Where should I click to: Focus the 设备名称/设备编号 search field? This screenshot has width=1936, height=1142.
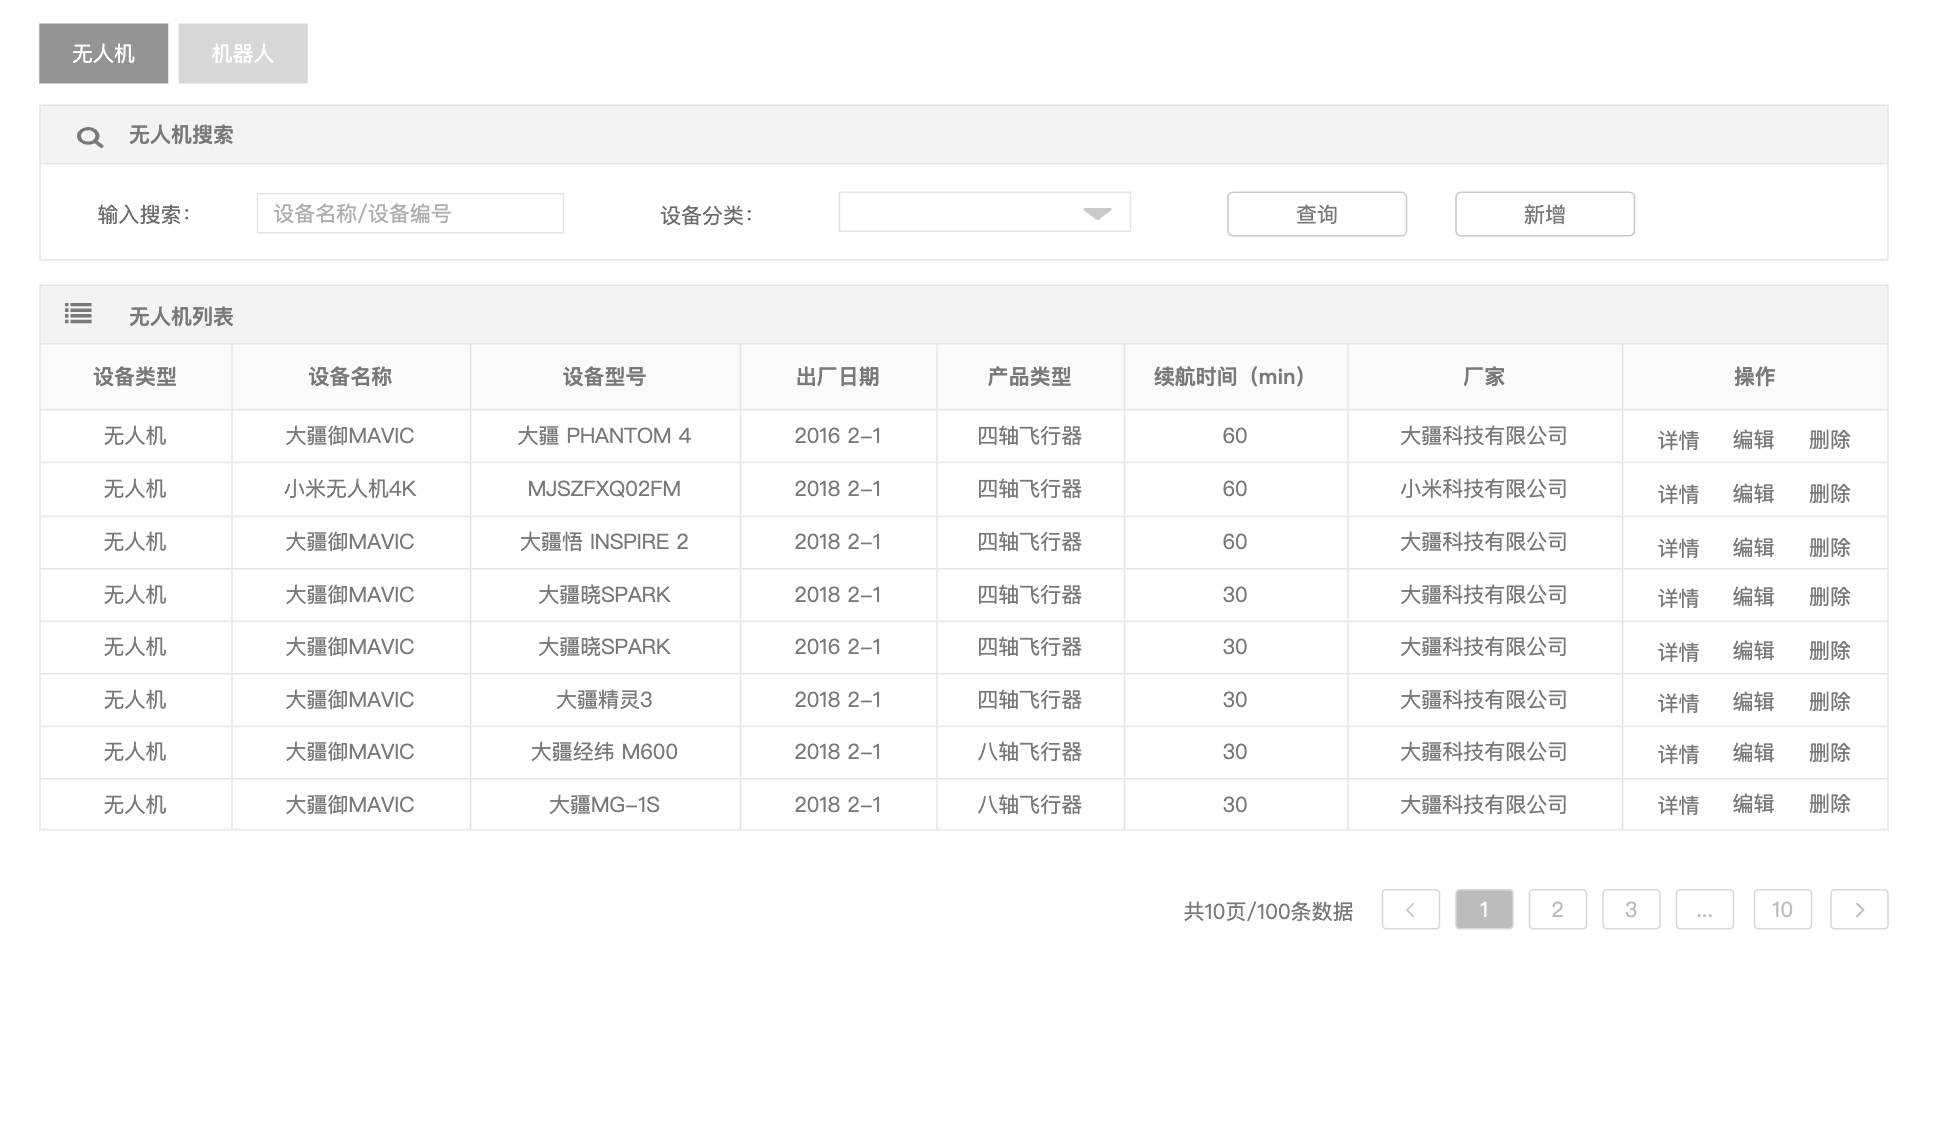(410, 214)
